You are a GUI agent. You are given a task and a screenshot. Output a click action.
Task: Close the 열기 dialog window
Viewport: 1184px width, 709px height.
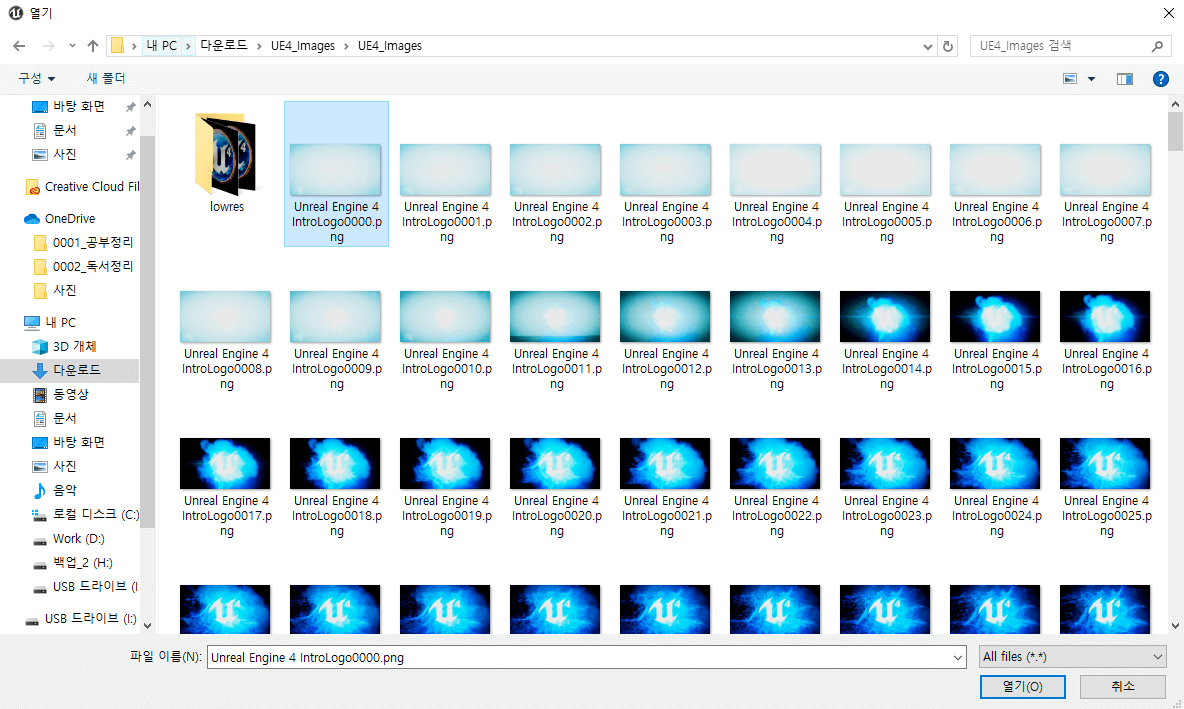click(x=1168, y=13)
